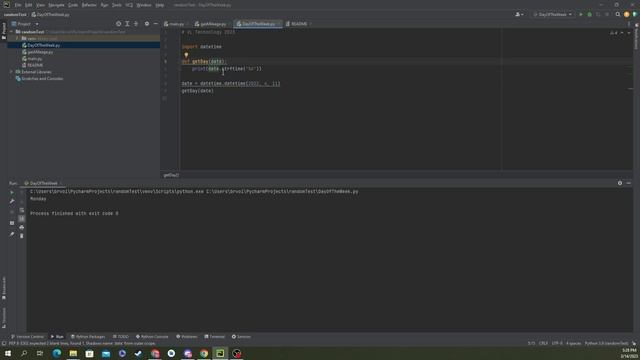Hide the Run tool window with minus
Screen dimensions: 640x360
(629, 183)
